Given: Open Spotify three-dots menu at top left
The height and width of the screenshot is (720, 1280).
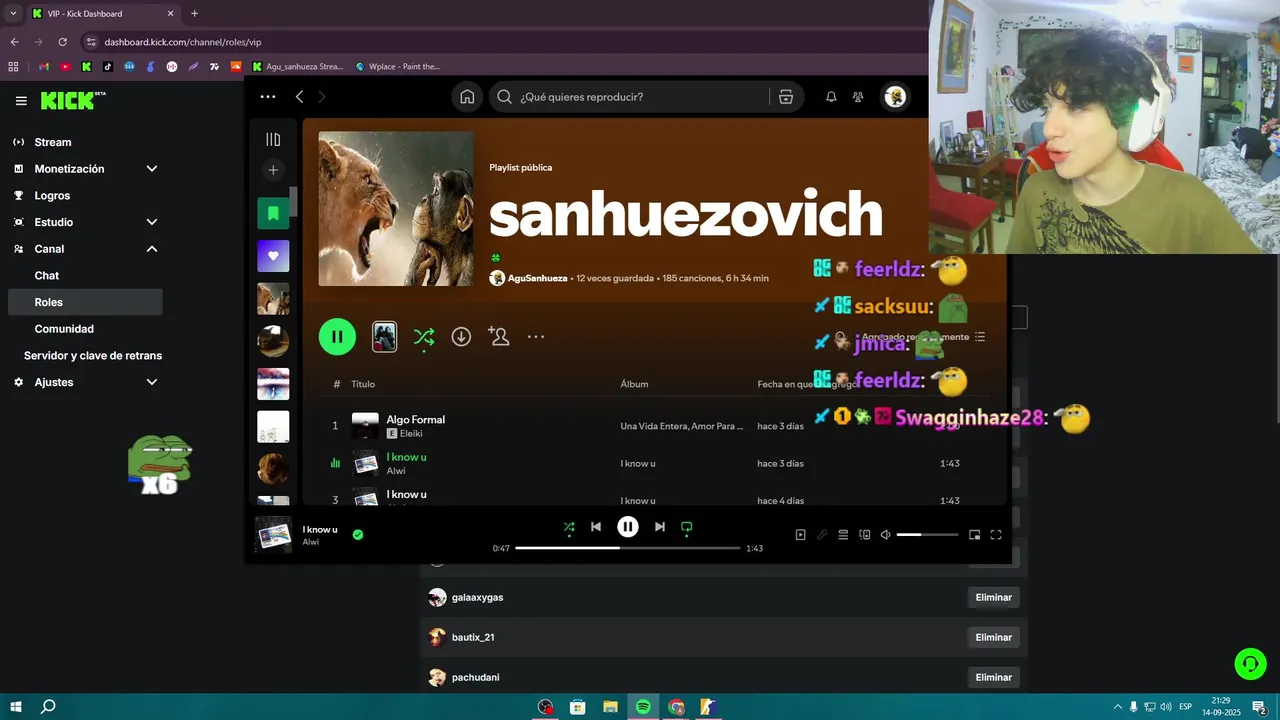Looking at the screenshot, I should pos(268,97).
